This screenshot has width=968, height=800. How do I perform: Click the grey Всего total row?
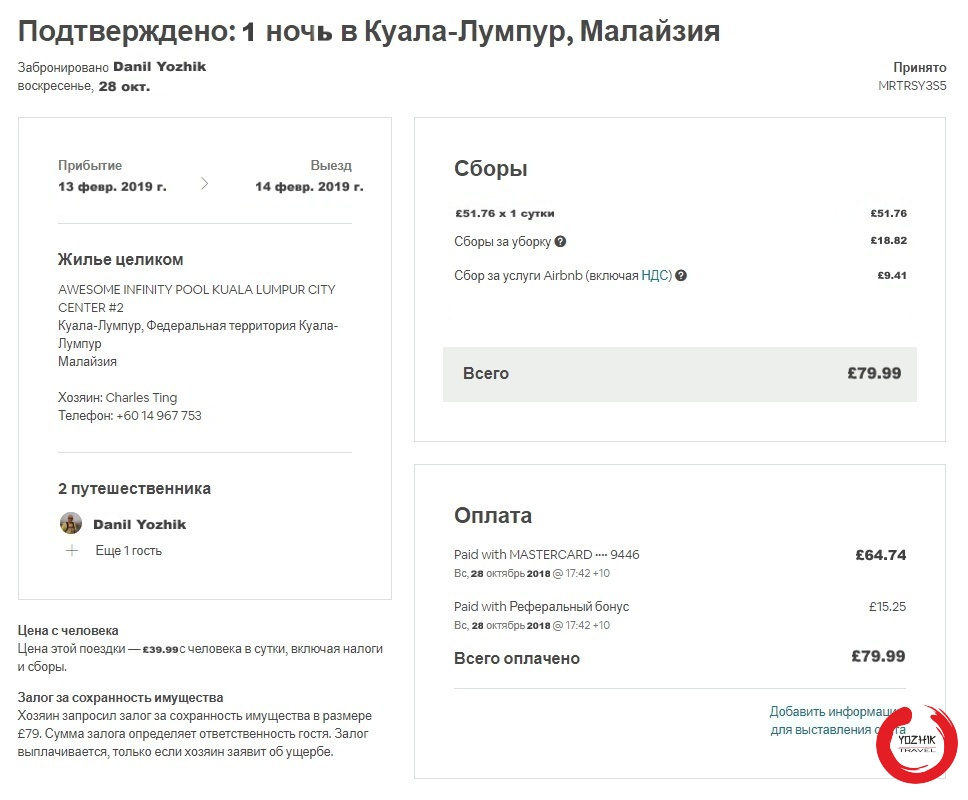(x=679, y=374)
